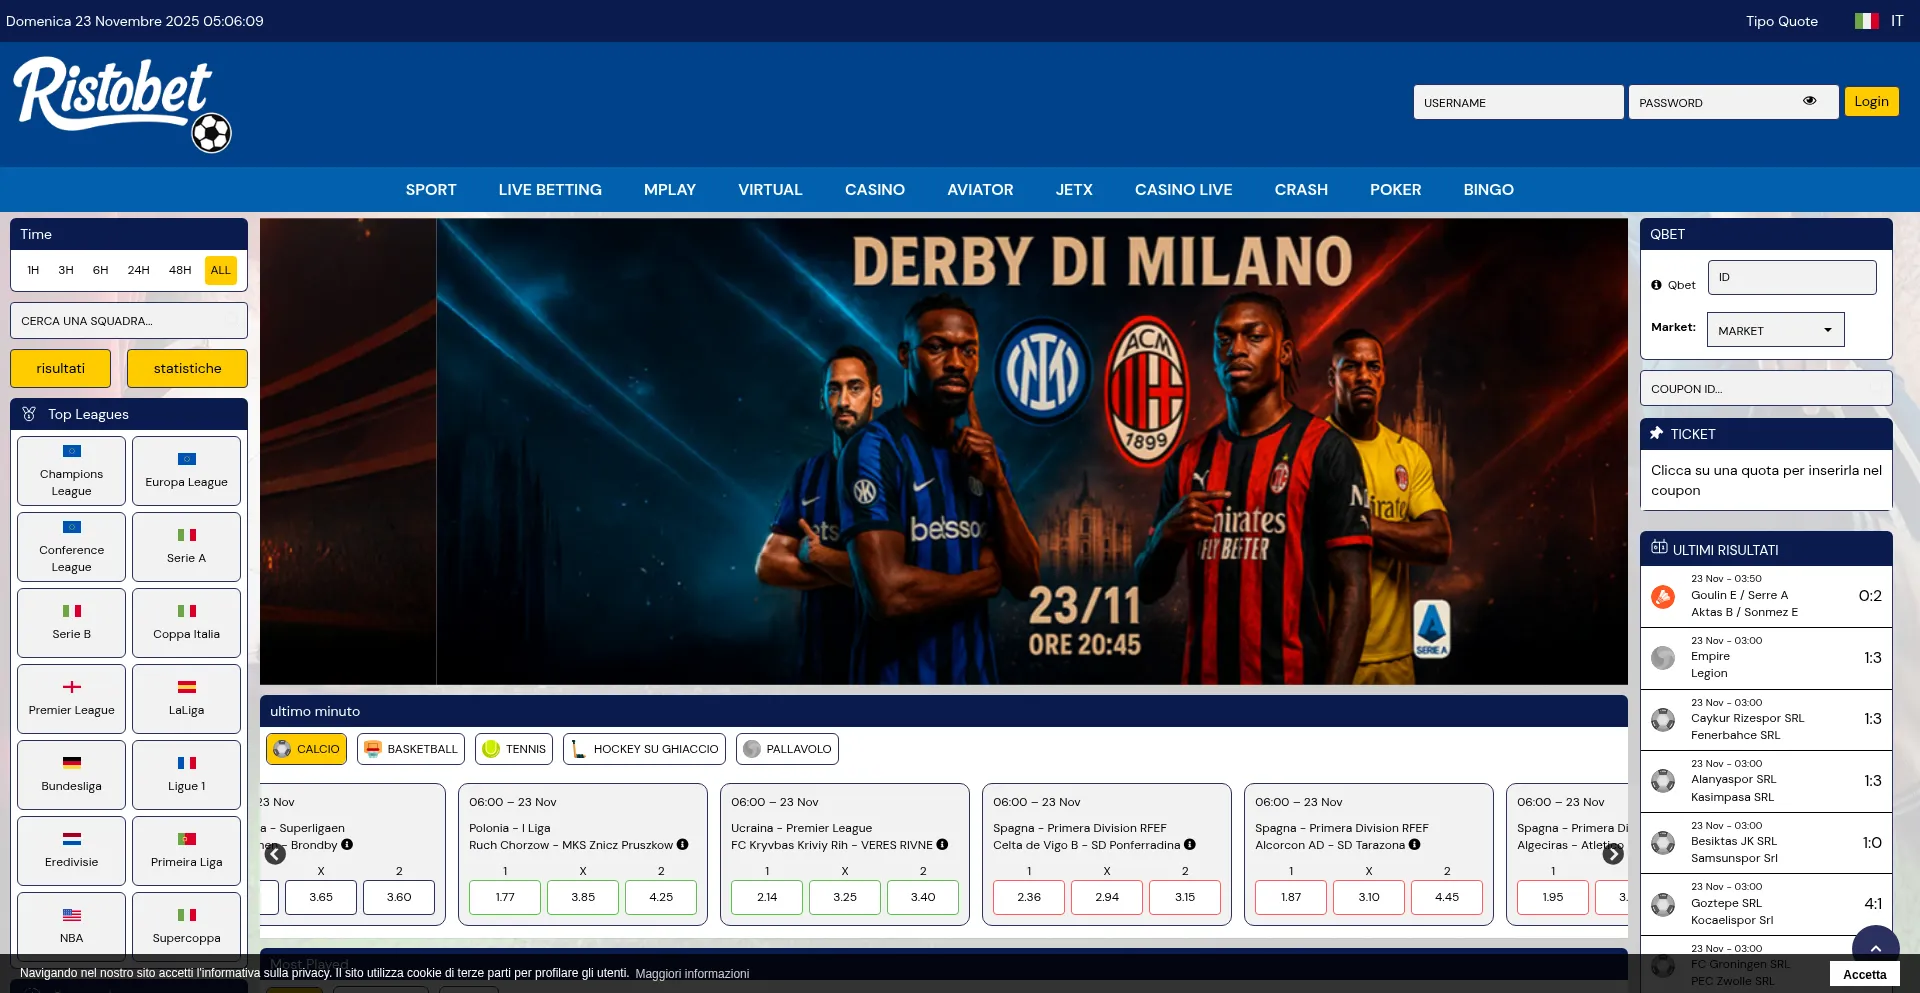Click the Italian flag language icon
1920x993 pixels.
pos(1865,21)
